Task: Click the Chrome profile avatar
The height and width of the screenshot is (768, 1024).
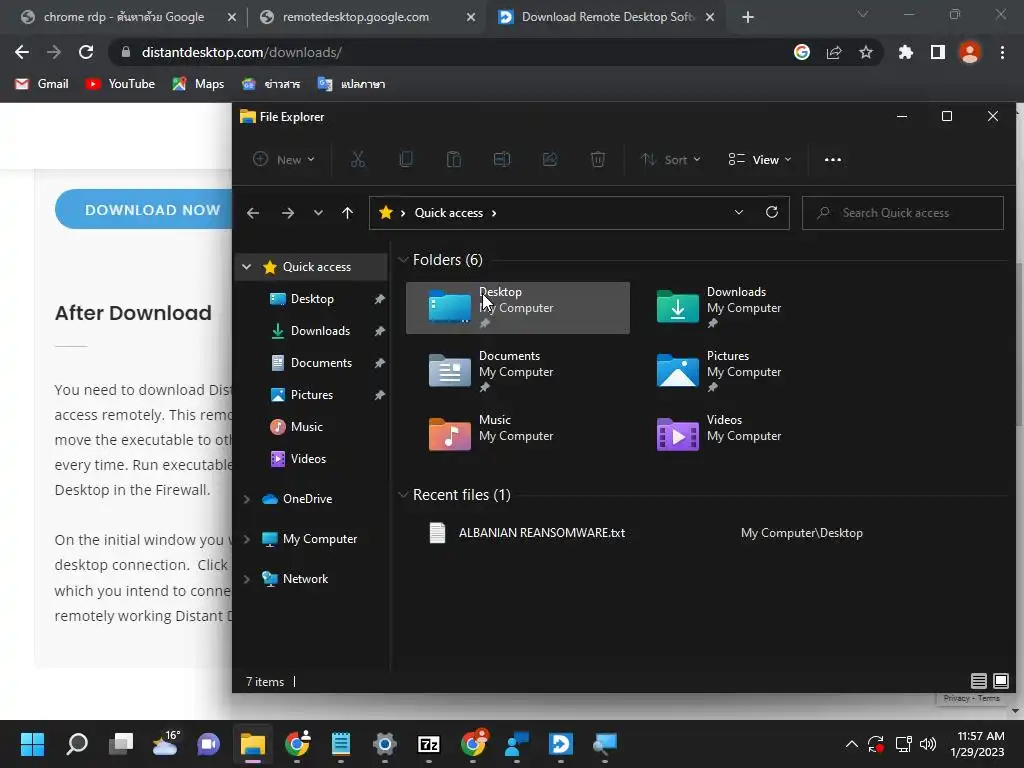Action: pyautogui.click(x=970, y=52)
